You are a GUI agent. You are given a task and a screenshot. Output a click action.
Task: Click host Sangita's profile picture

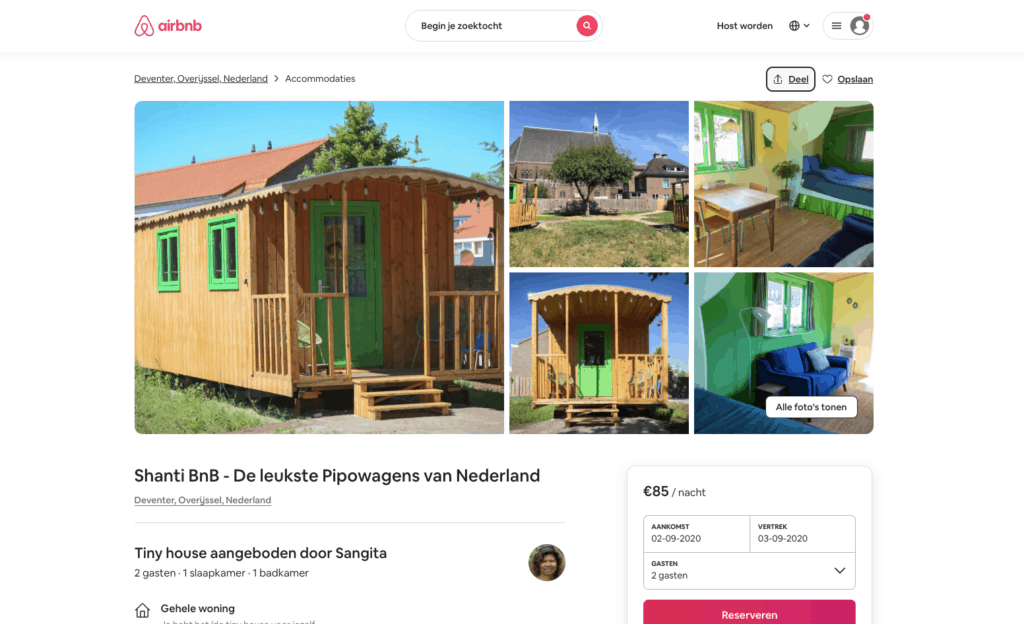click(x=547, y=562)
